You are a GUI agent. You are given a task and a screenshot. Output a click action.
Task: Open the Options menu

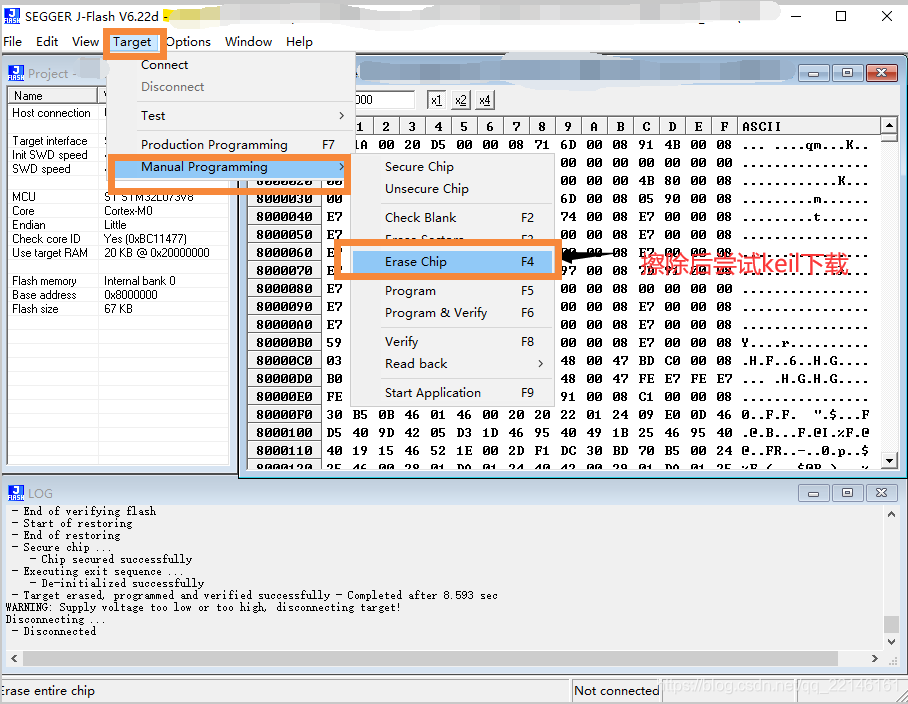tap(188, 42)
